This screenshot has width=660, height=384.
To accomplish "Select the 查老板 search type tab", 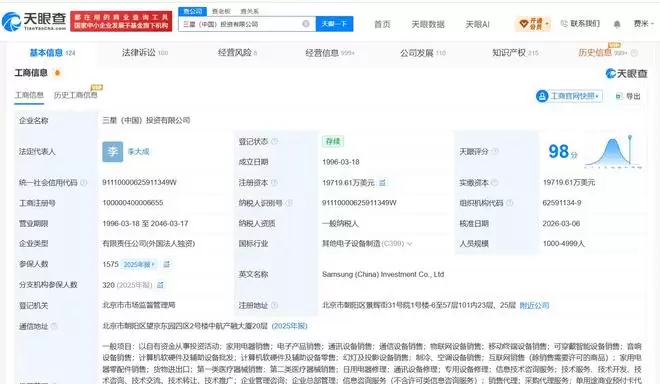I will click(x=221, y=11).
